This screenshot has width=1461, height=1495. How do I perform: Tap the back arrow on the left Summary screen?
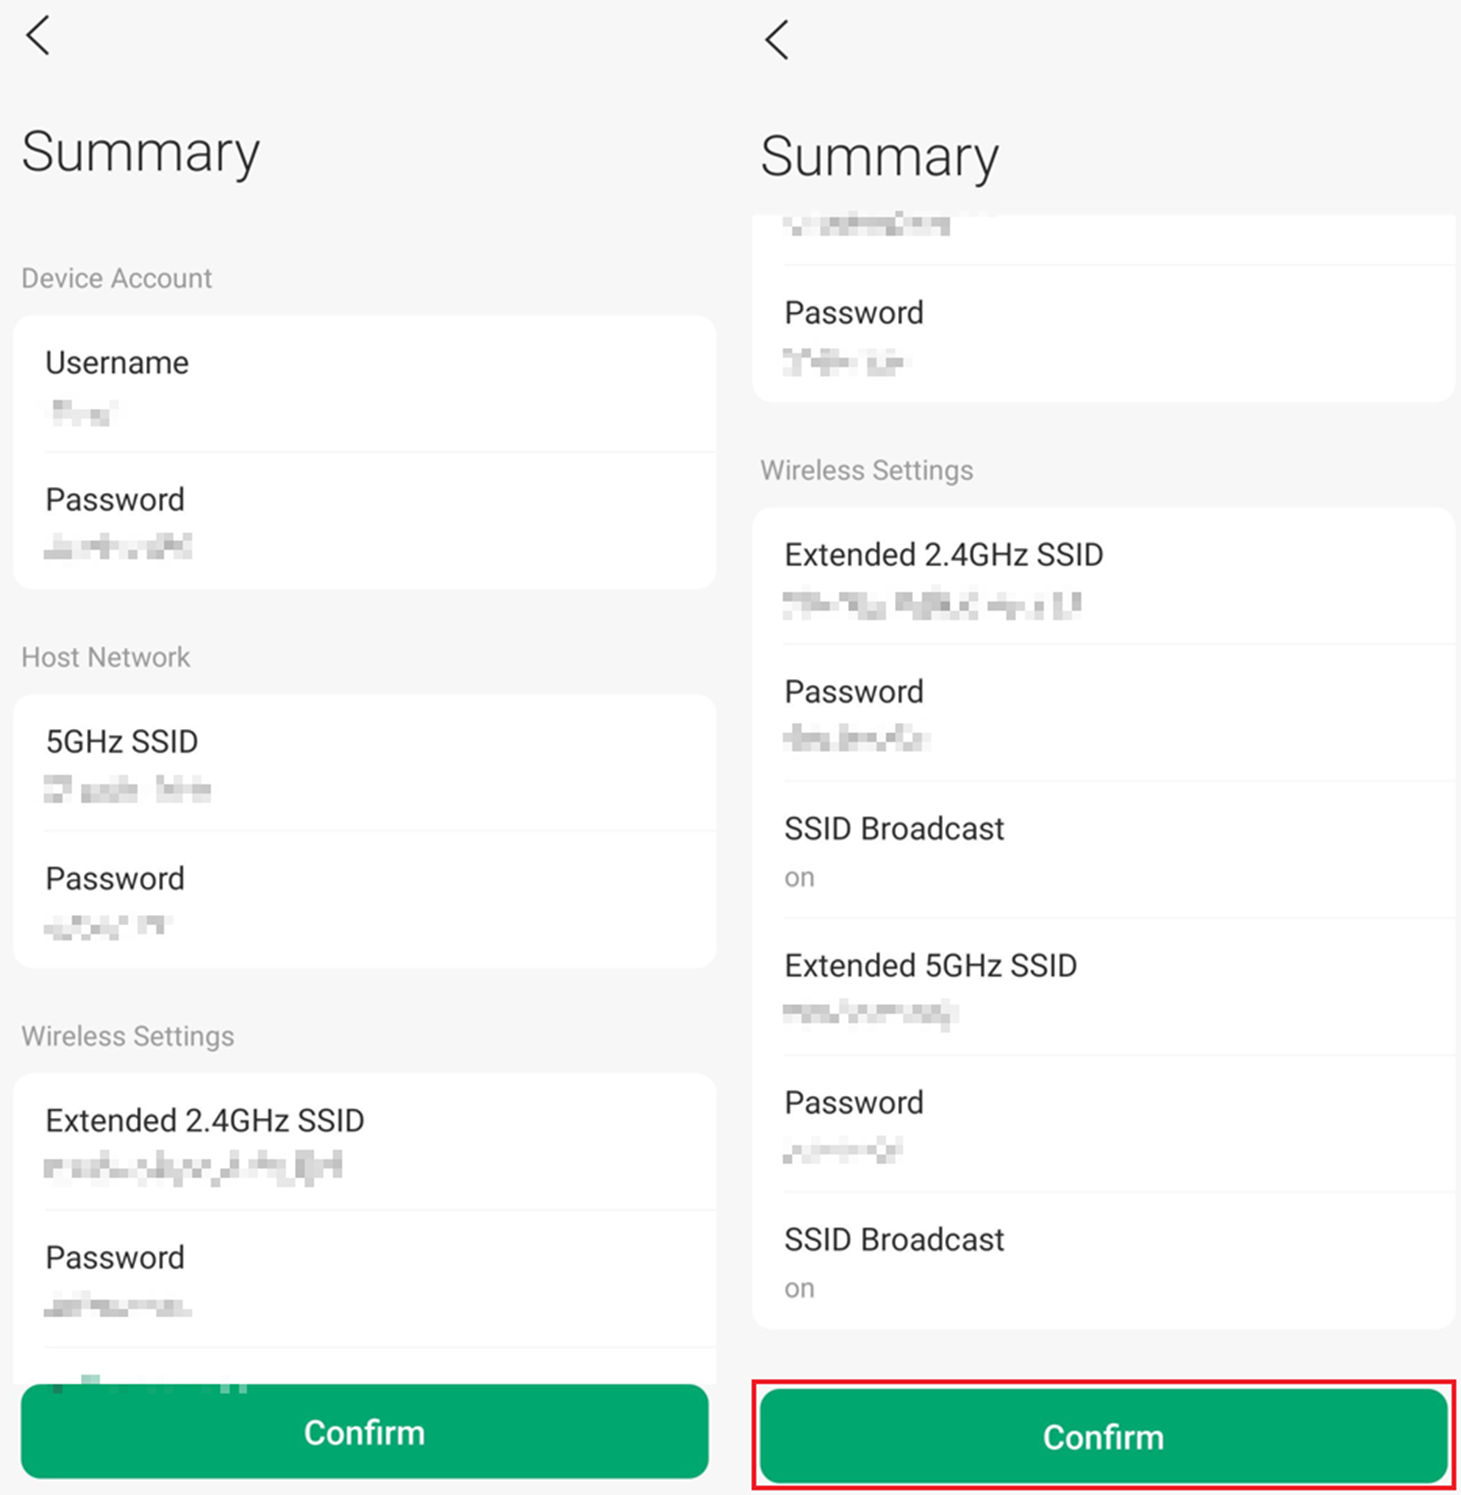pos(38,37)
